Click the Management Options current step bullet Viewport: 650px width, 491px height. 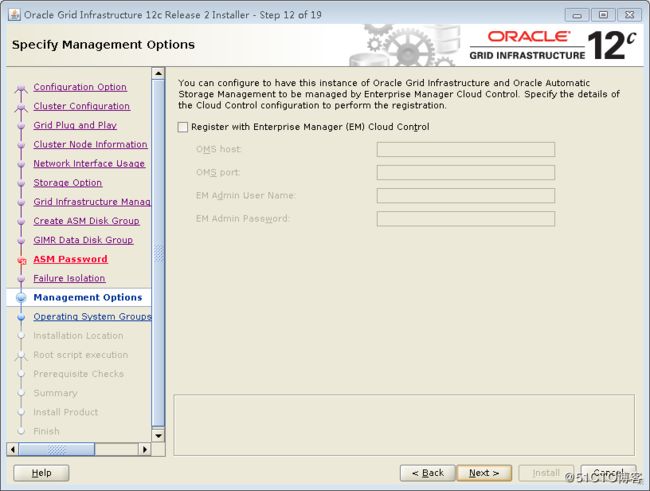point(21,297)
